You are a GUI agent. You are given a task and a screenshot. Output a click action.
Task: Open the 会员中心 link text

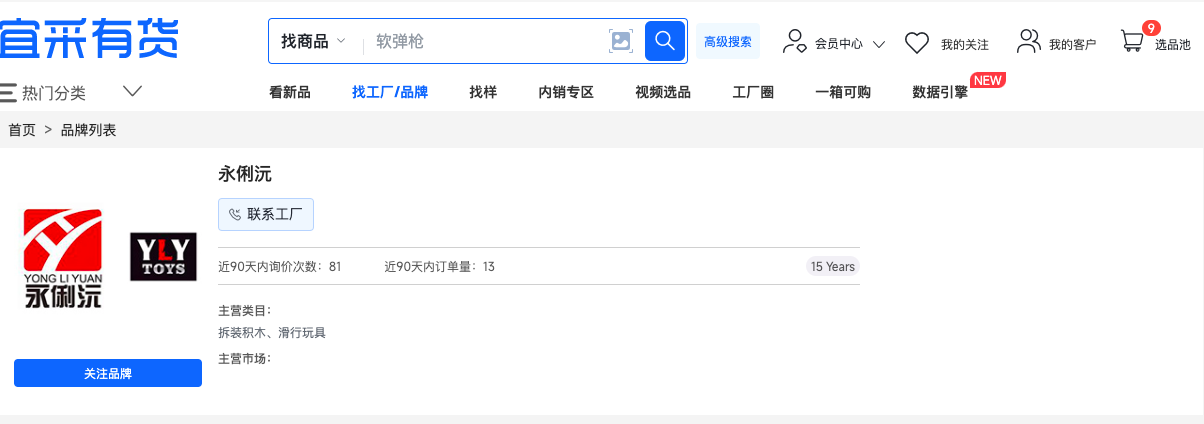[839, 45]
